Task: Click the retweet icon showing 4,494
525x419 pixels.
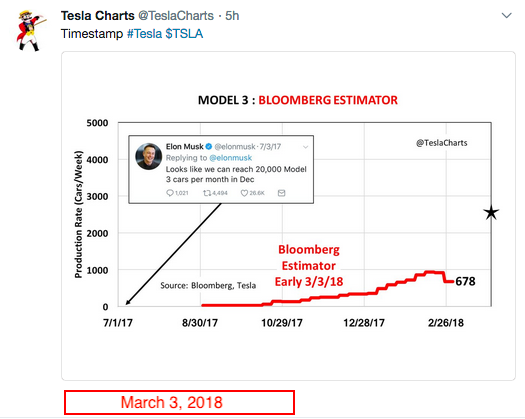Action: [207, 193]
